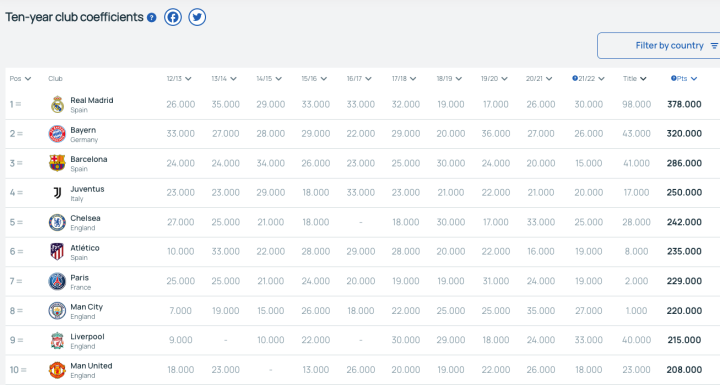The width and height of the screenshot is (720, 385).
Task: Open the Filter by country dropdown
Action: click(x=658, y=45)
